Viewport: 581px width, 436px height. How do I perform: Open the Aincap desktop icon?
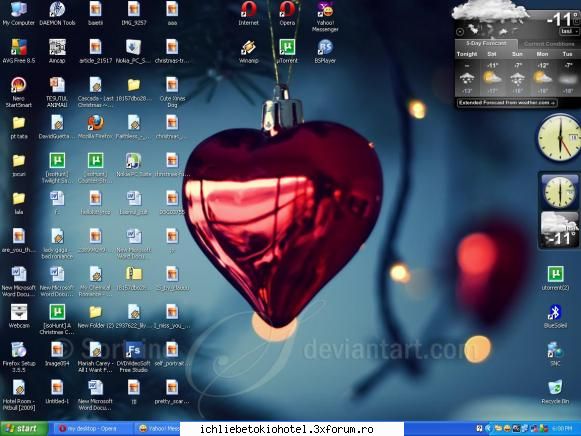(x=57, y=51)
